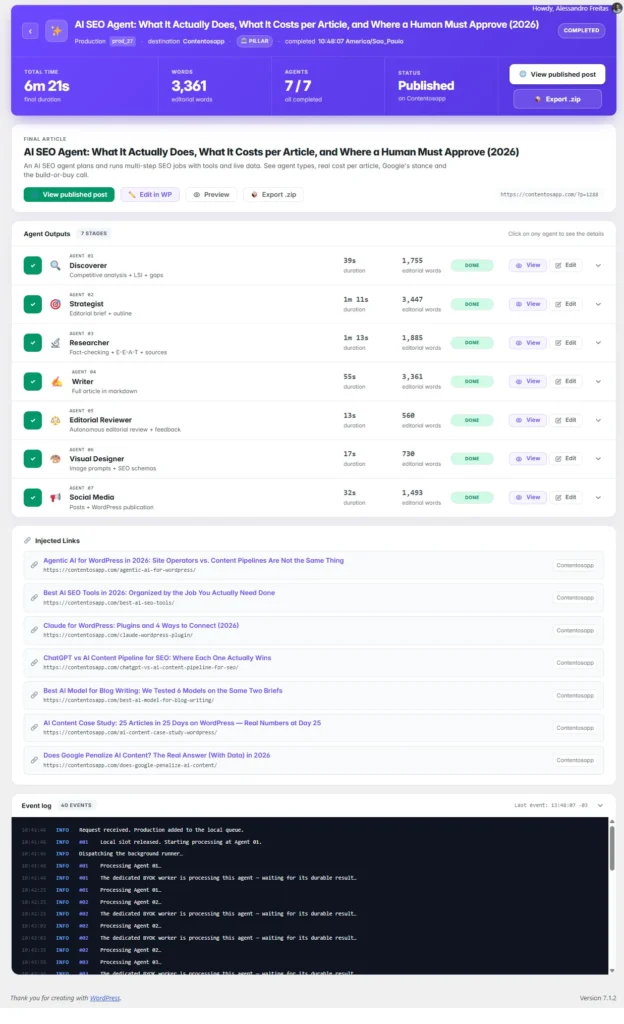Expand the Discoverer agent row chevron
The image size is (624, 1024).
[598, 266]
